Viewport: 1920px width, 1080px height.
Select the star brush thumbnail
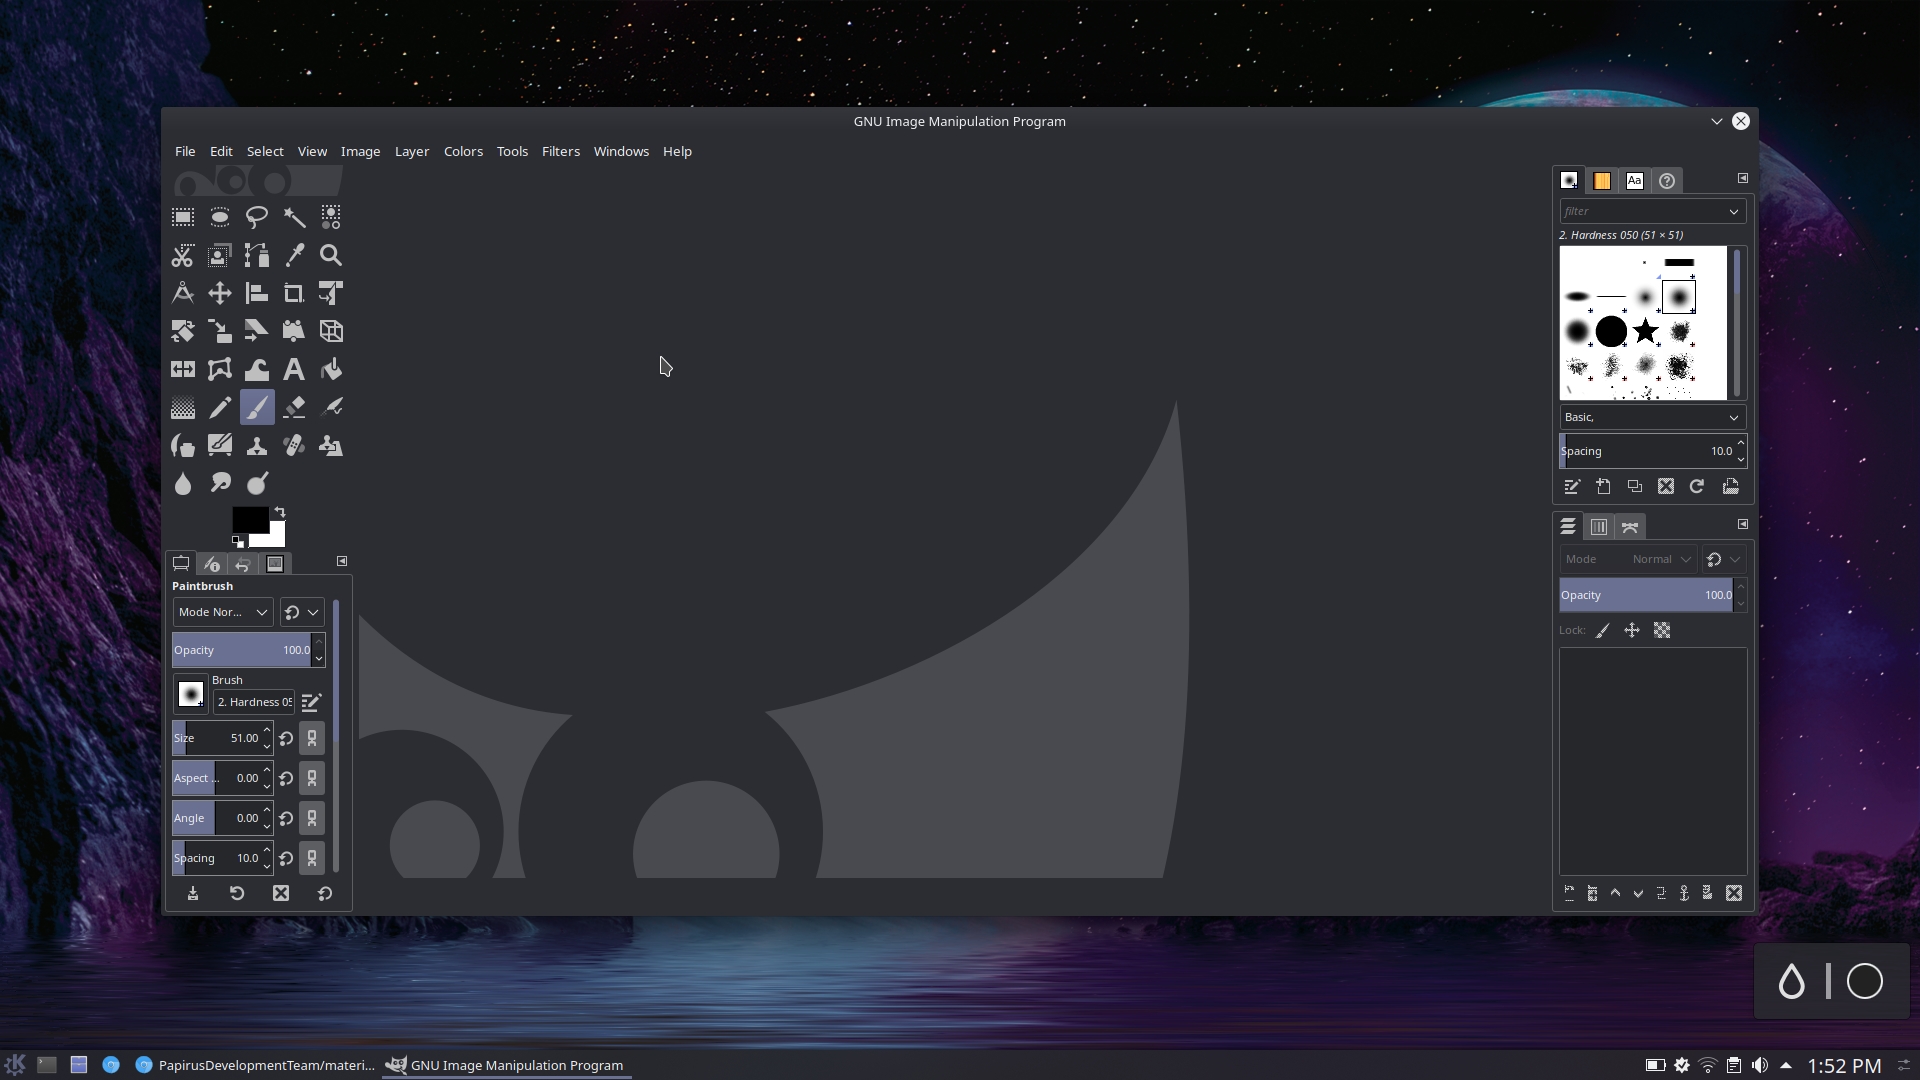1645,331
